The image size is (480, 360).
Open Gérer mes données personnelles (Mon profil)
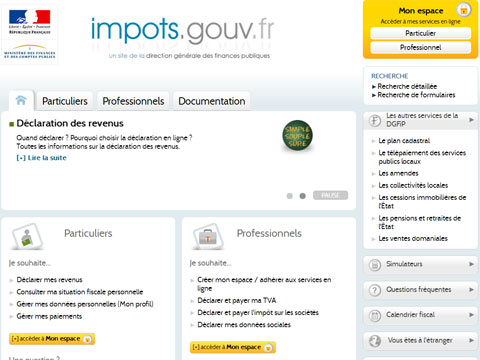tap(85, 304)
